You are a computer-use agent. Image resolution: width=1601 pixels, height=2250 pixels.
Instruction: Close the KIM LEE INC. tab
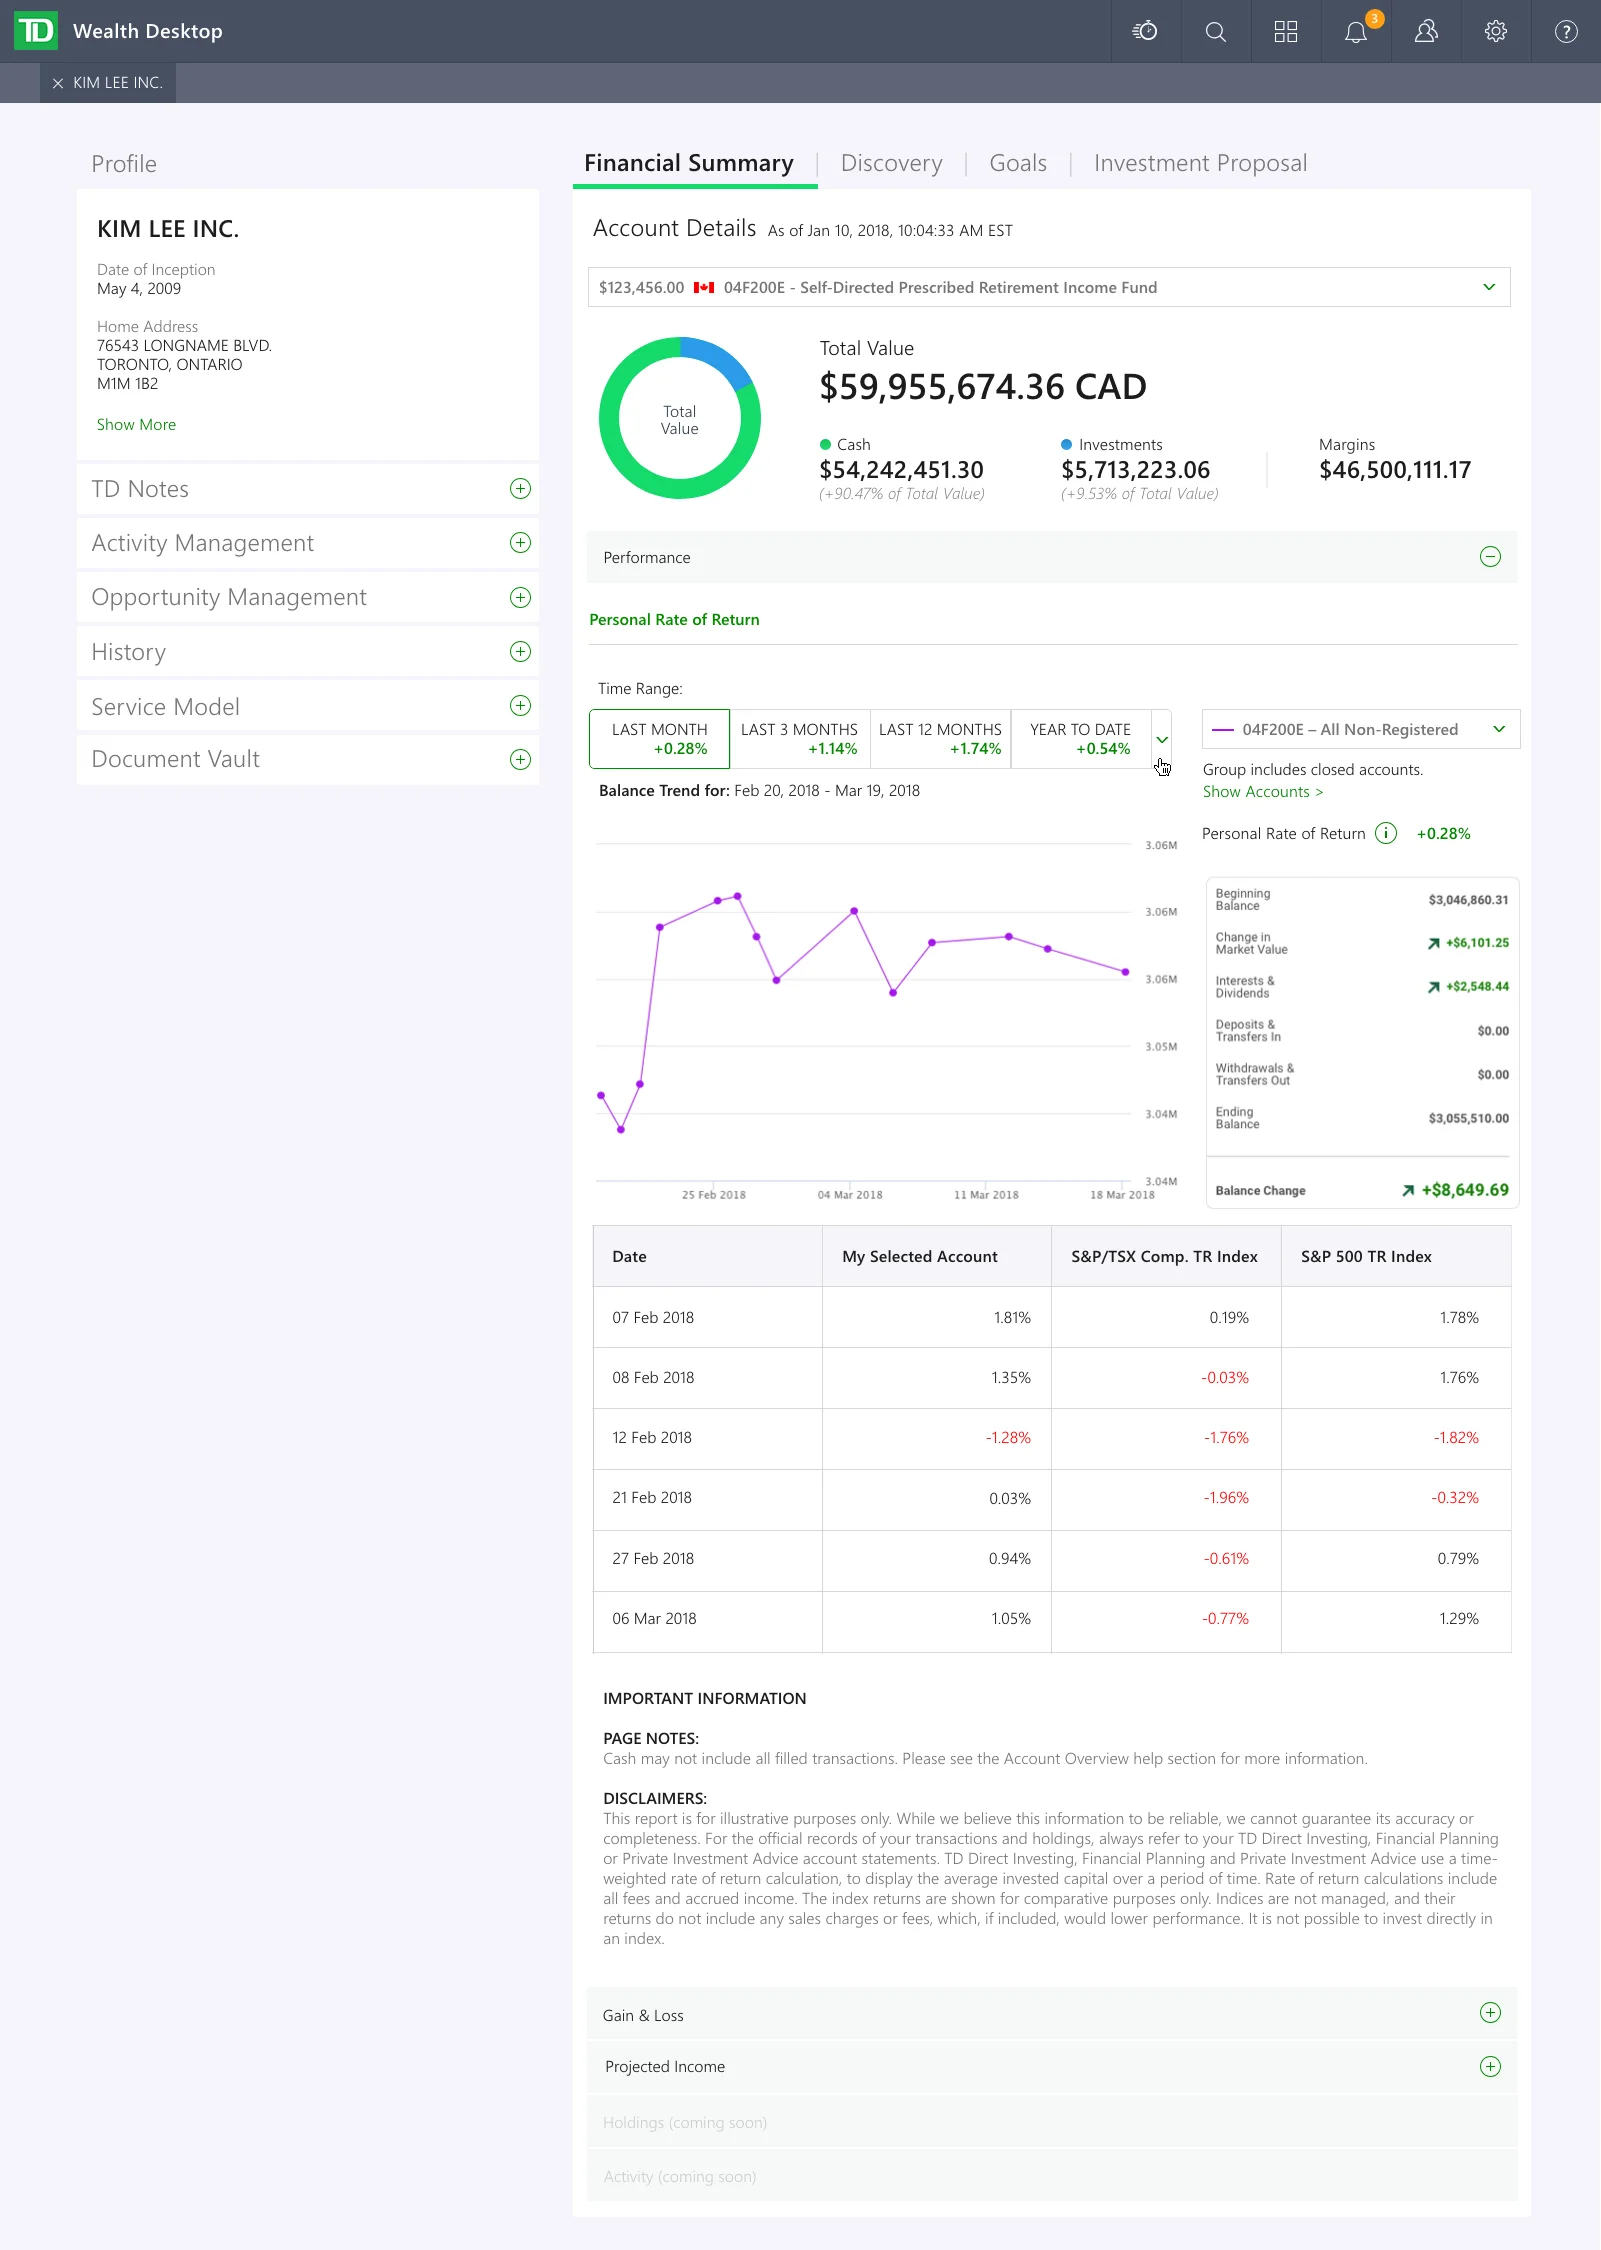[x=58, y=83]
